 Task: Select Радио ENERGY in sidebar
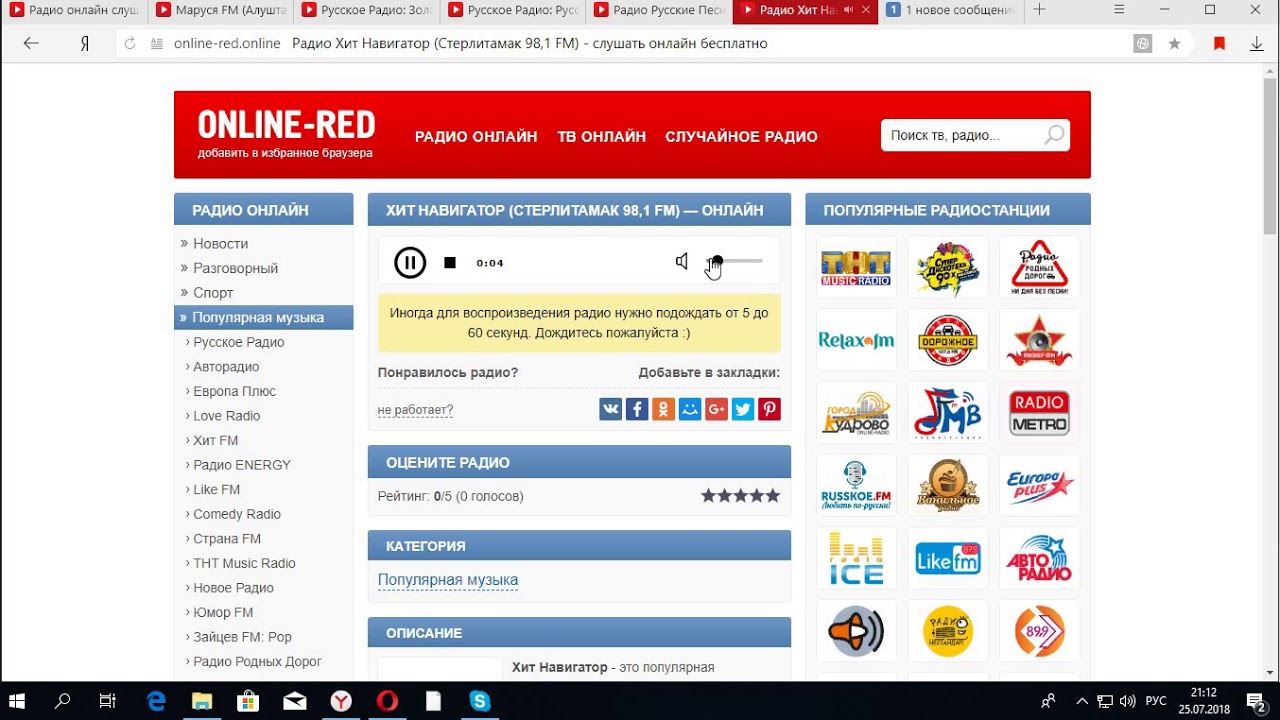tap(242, 465)
